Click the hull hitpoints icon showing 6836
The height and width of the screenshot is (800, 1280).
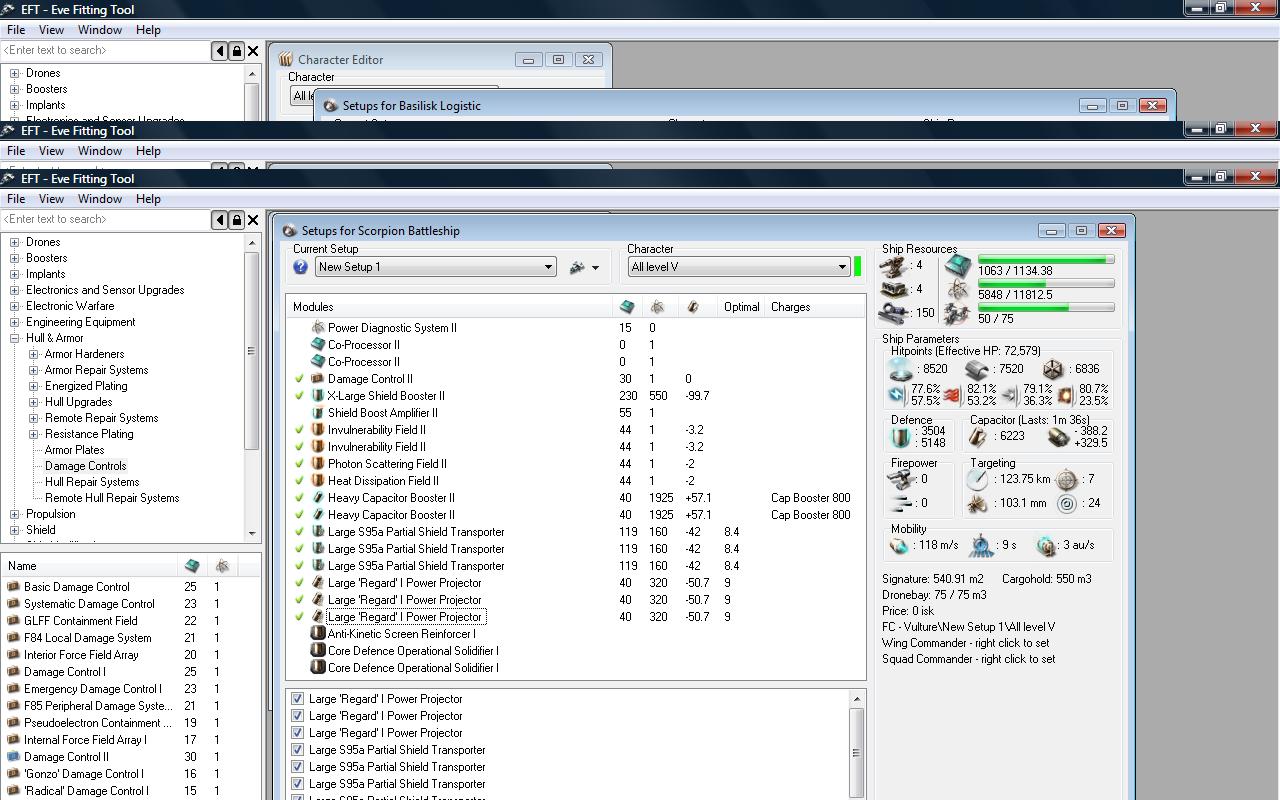point(1052,369)
